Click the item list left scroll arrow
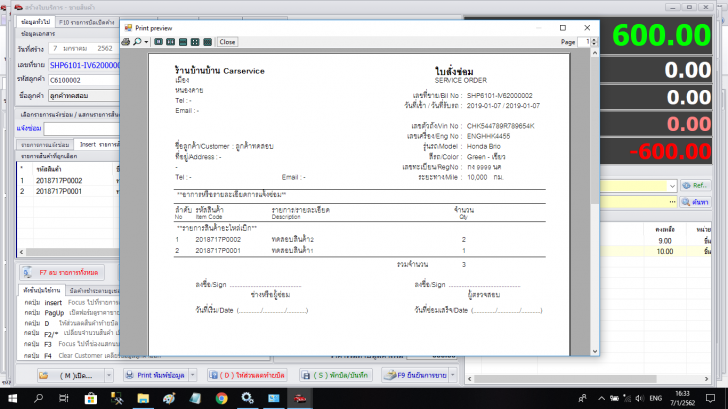Screen dimensions: 728x409 tap(21, 252)
